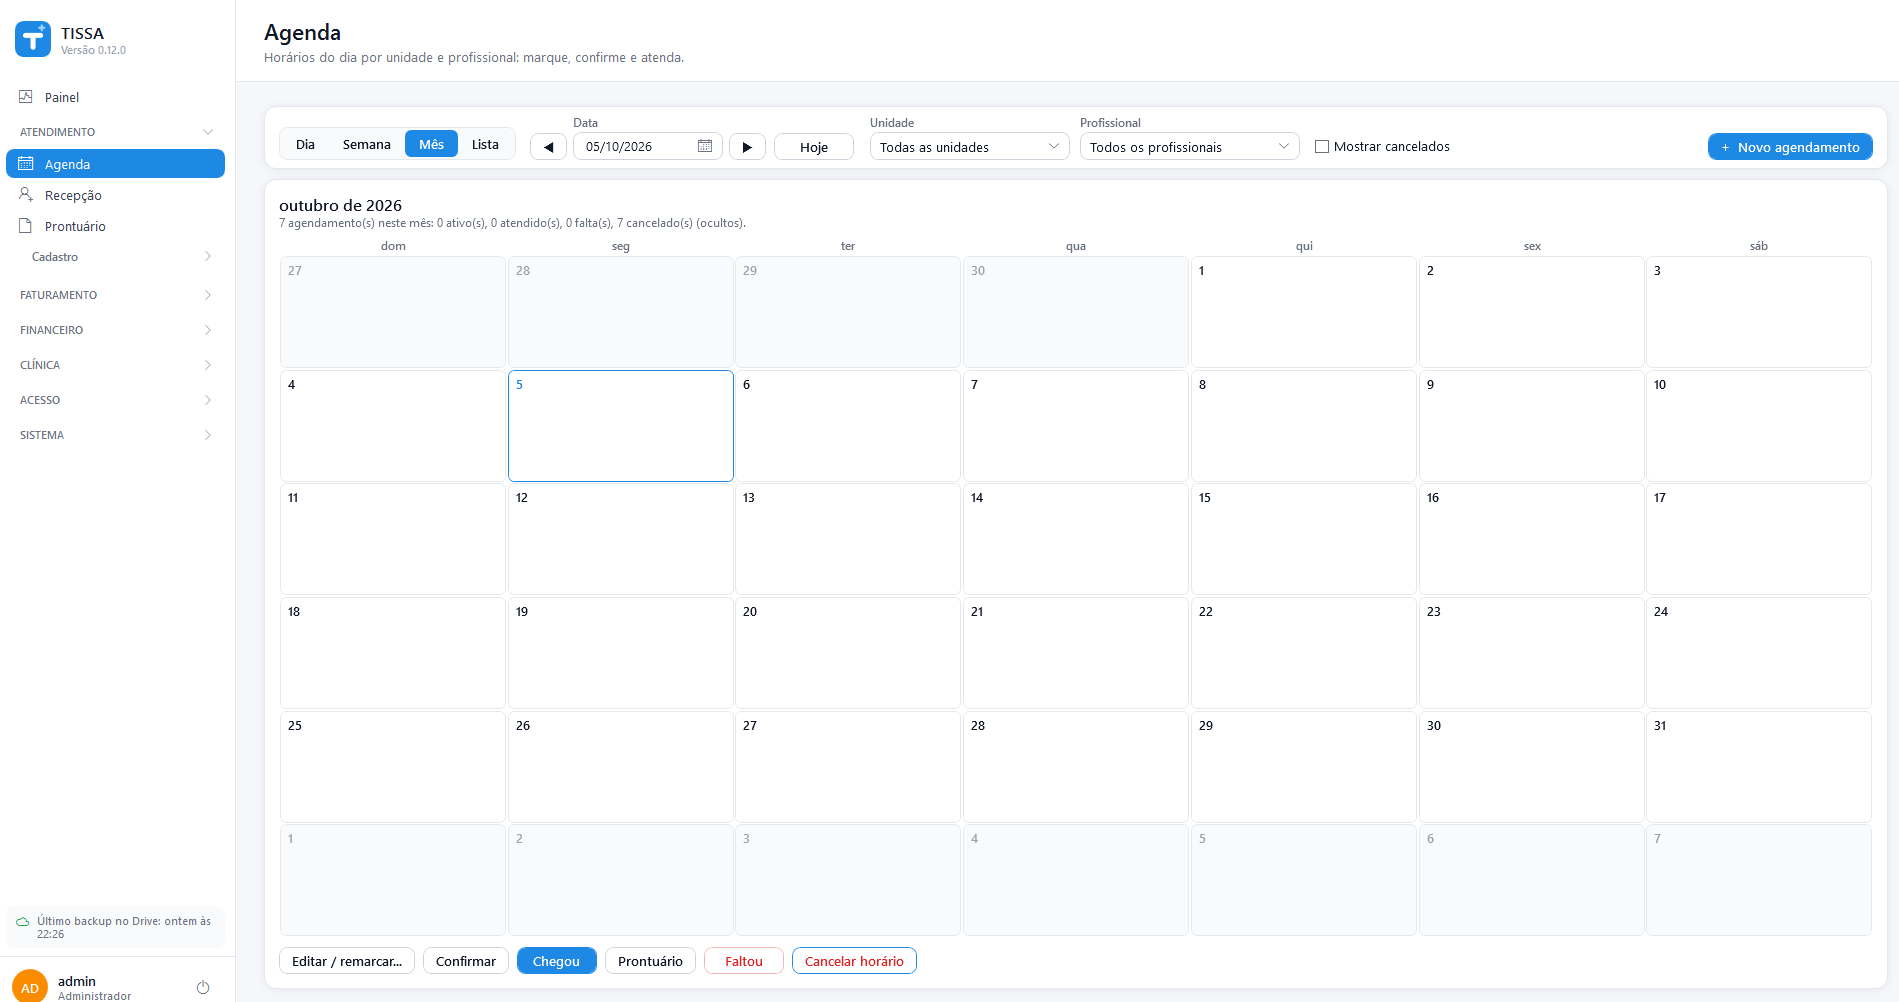Go to previous month with left arrow
The height and width of the screenshot is (1002, 1899).
click(548, 147)
